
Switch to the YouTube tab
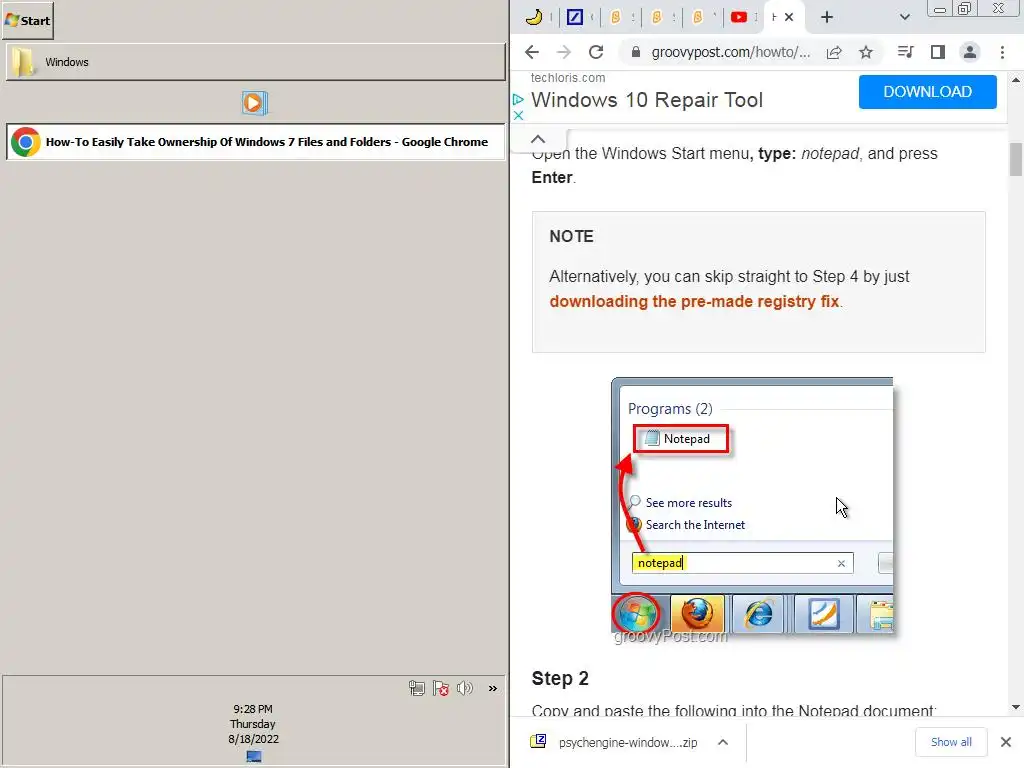(x=739, y=17)
